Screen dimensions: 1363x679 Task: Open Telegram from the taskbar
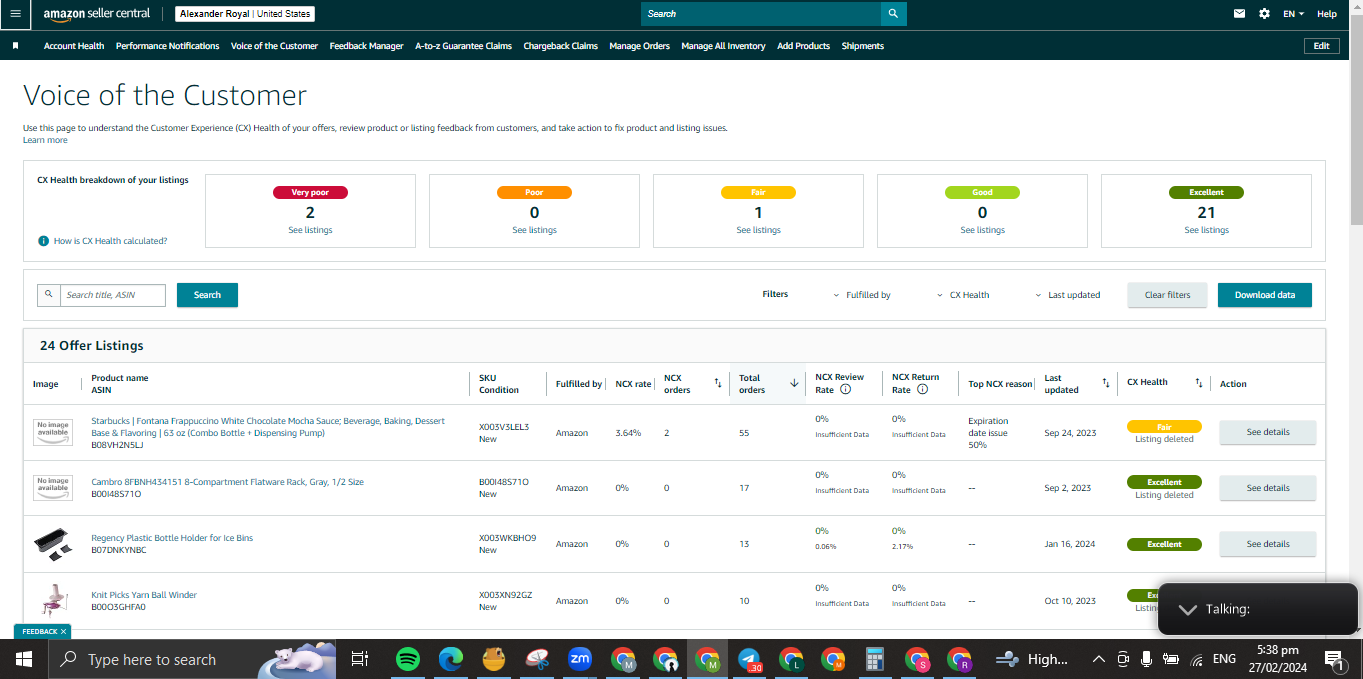[750, 659]
